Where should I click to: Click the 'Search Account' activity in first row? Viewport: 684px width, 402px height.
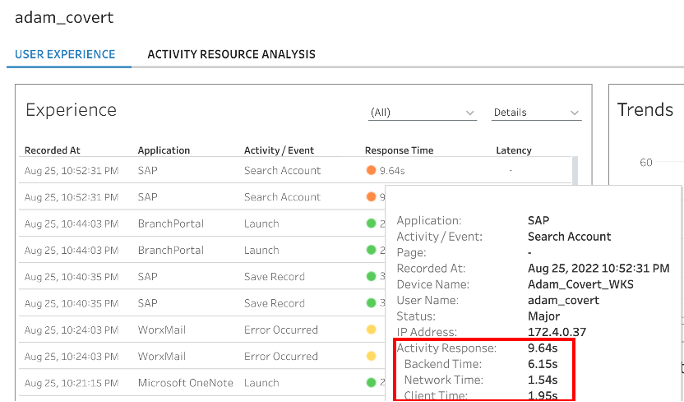(282, 170)
